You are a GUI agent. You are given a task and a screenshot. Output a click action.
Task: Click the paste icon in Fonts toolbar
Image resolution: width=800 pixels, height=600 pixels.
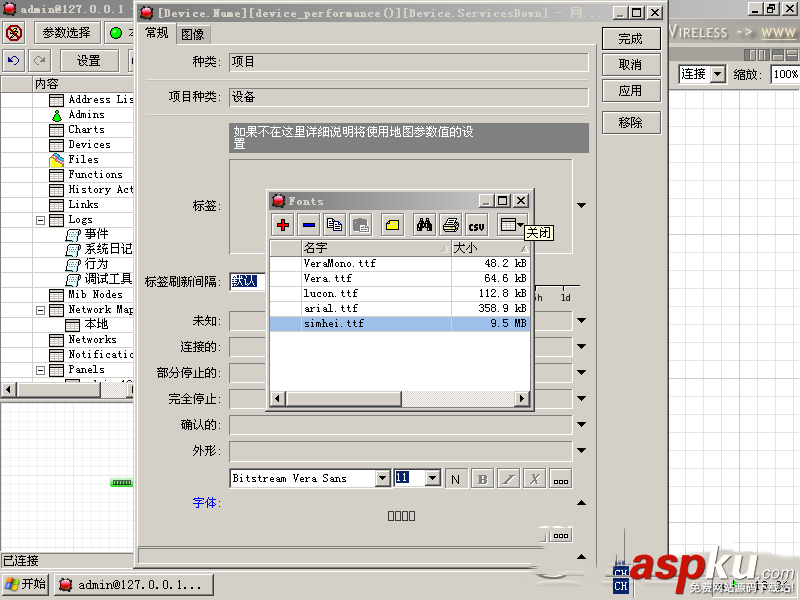point(361,225)
